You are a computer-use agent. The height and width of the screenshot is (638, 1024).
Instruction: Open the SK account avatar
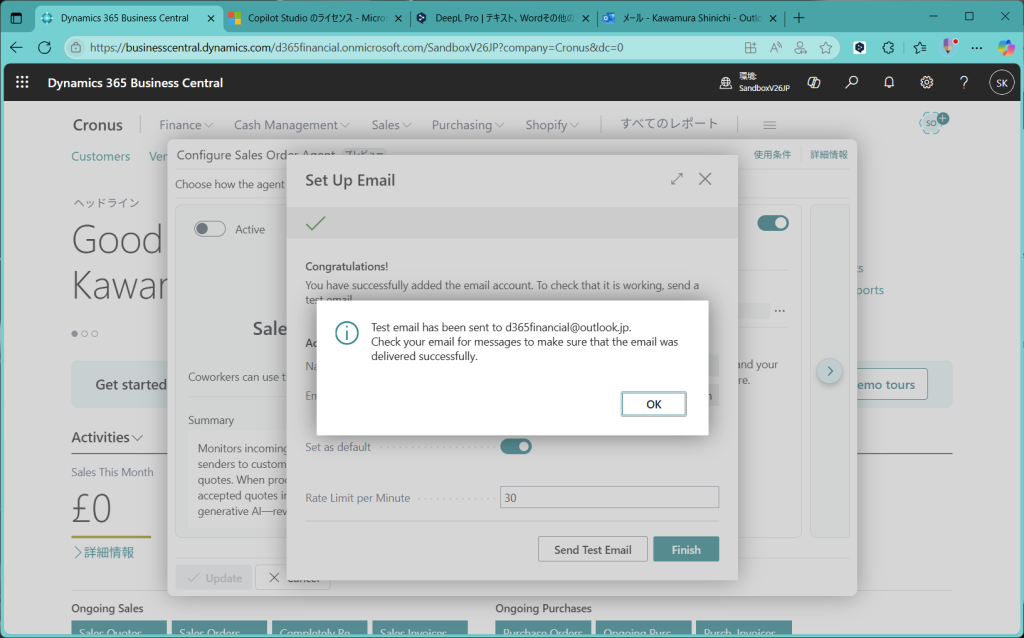tap(1002, 83)
